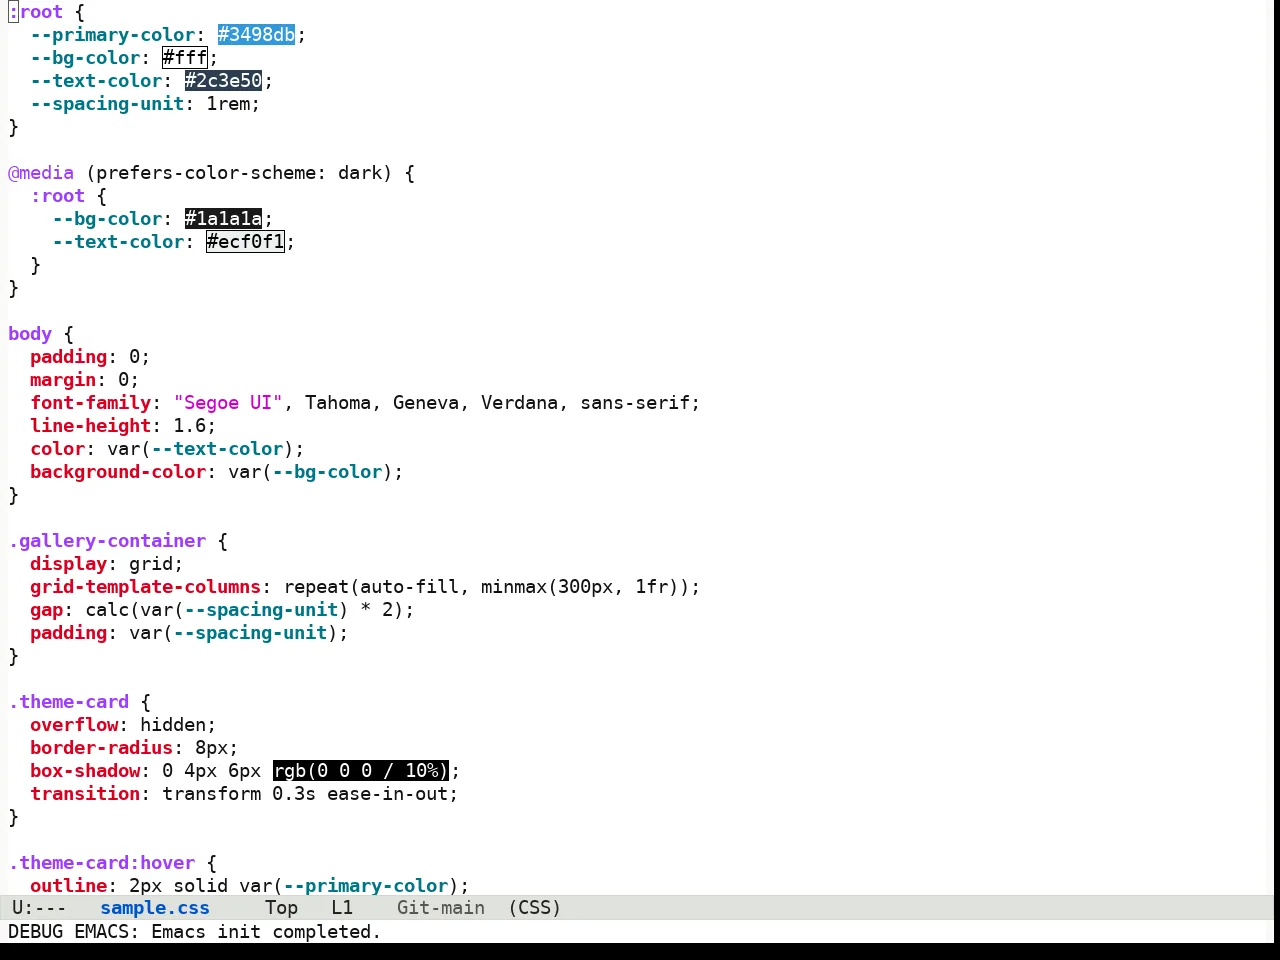Click the #3498db primary color value

[x=256, y=35]
